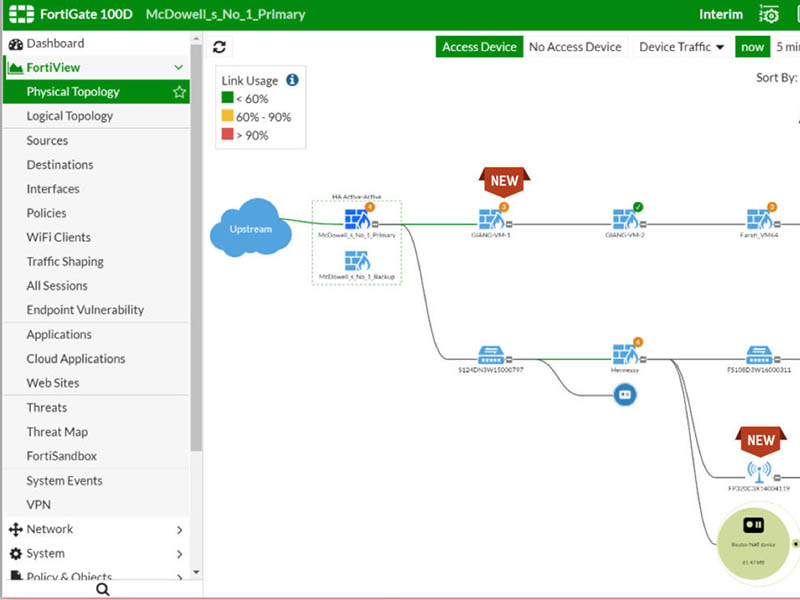Image resolution: width=800 pixels, height=600 pixels.
Task: Click the Interim label in header
Action: tap(721, 14)
